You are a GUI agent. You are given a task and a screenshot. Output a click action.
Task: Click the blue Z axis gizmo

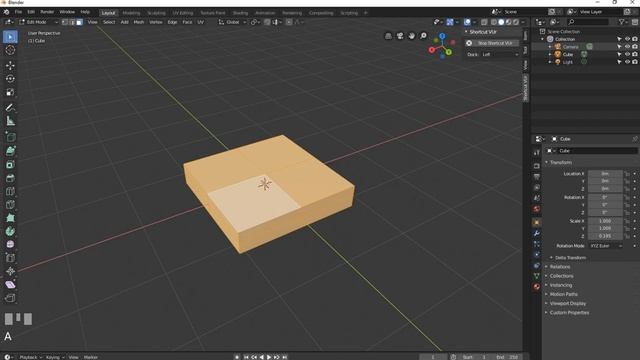442,36
